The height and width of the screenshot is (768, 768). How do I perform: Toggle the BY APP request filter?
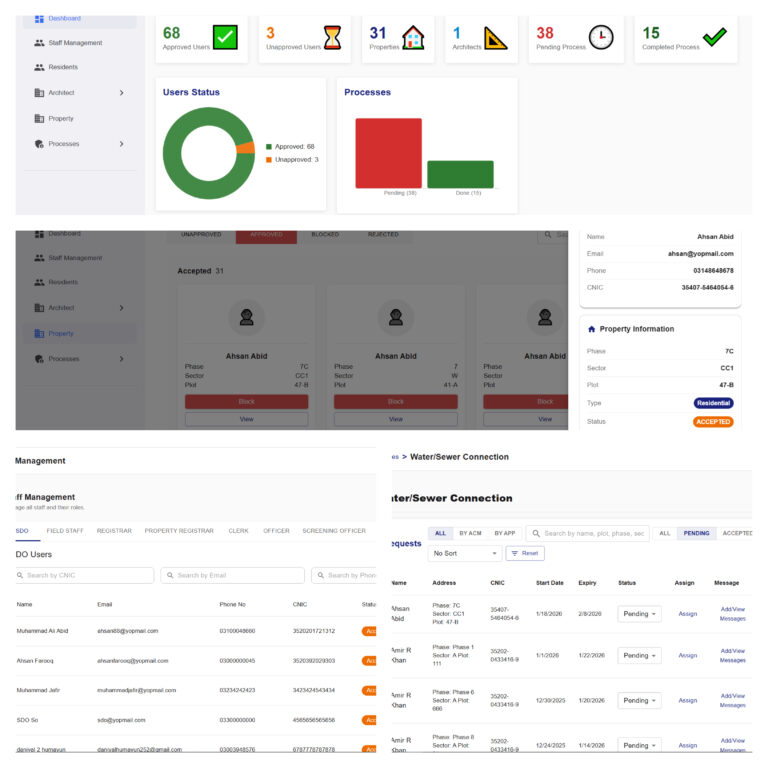point(504,533)
